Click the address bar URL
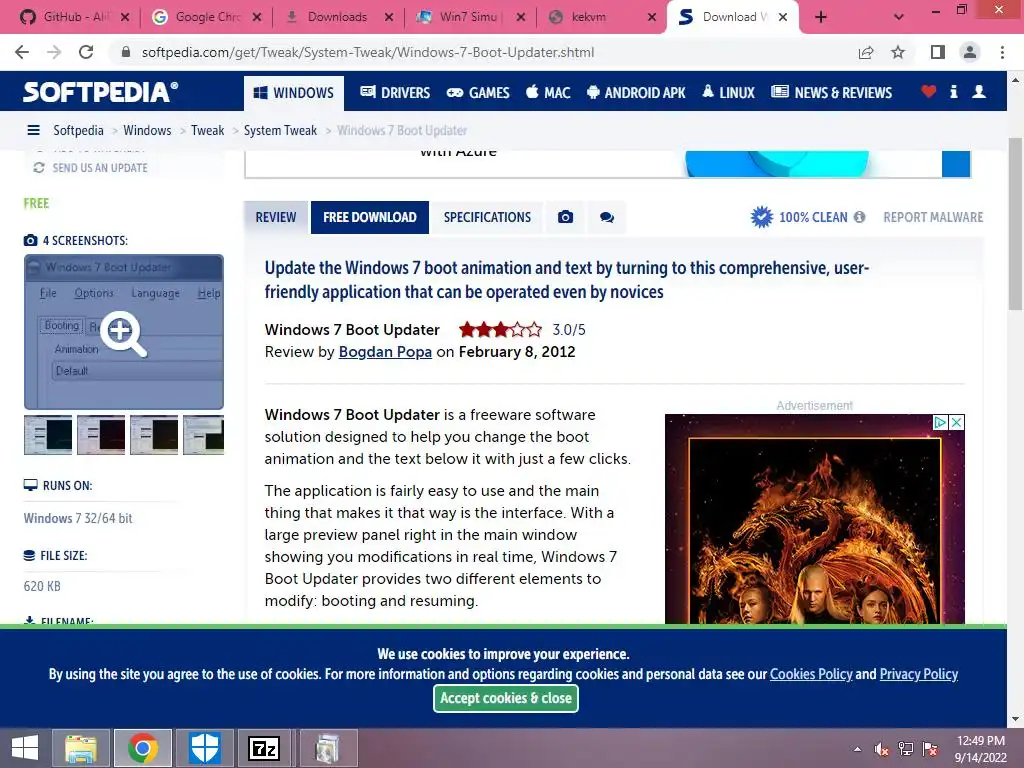 [x=368, y=52]
